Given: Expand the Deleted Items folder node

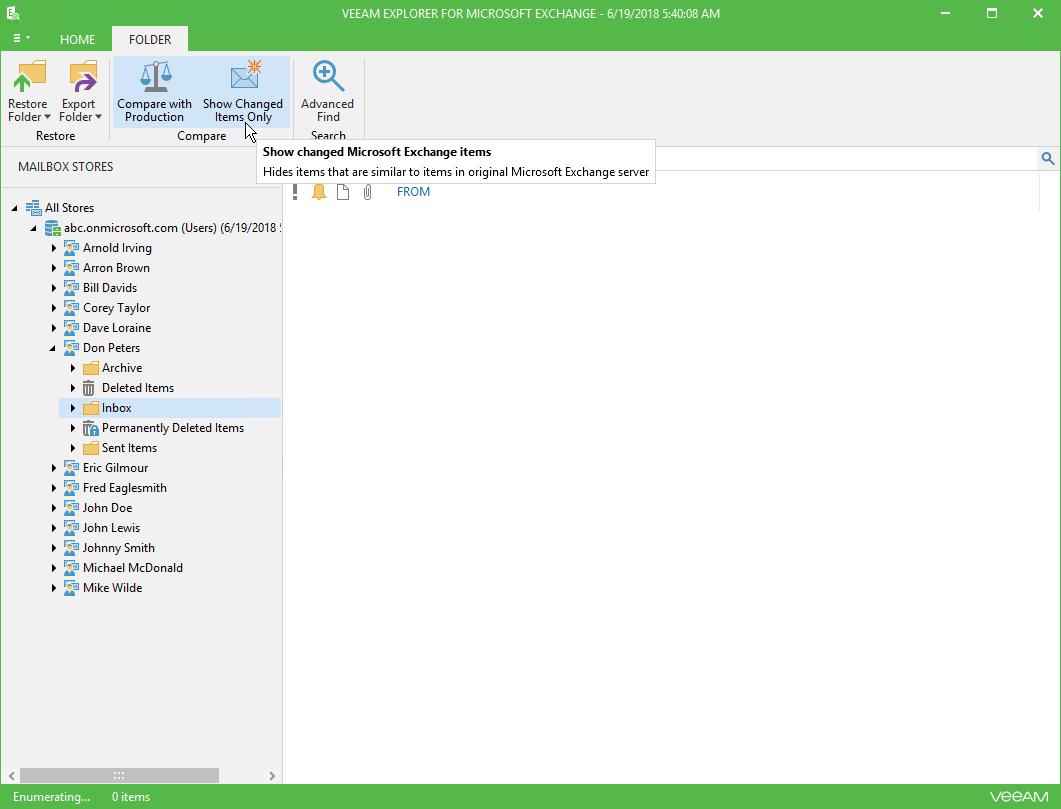Looking at the screenshot, I should pos(72,388).
